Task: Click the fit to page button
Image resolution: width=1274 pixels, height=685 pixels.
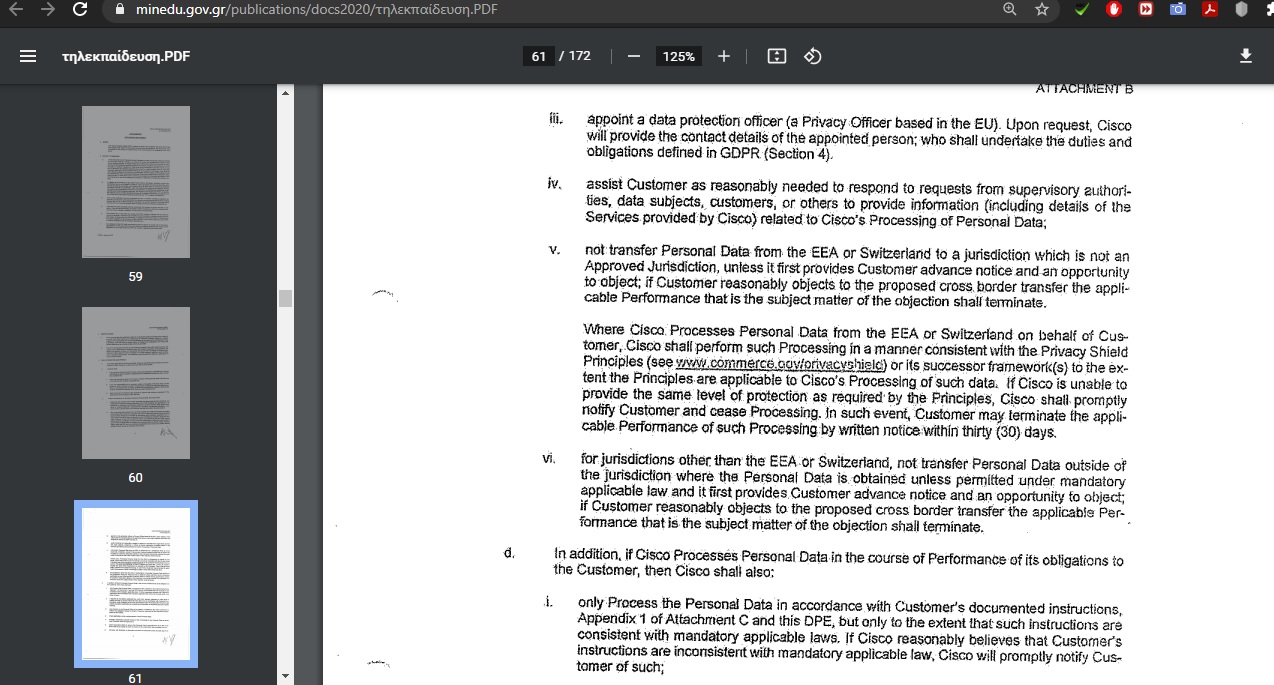Action: point(776,56)
